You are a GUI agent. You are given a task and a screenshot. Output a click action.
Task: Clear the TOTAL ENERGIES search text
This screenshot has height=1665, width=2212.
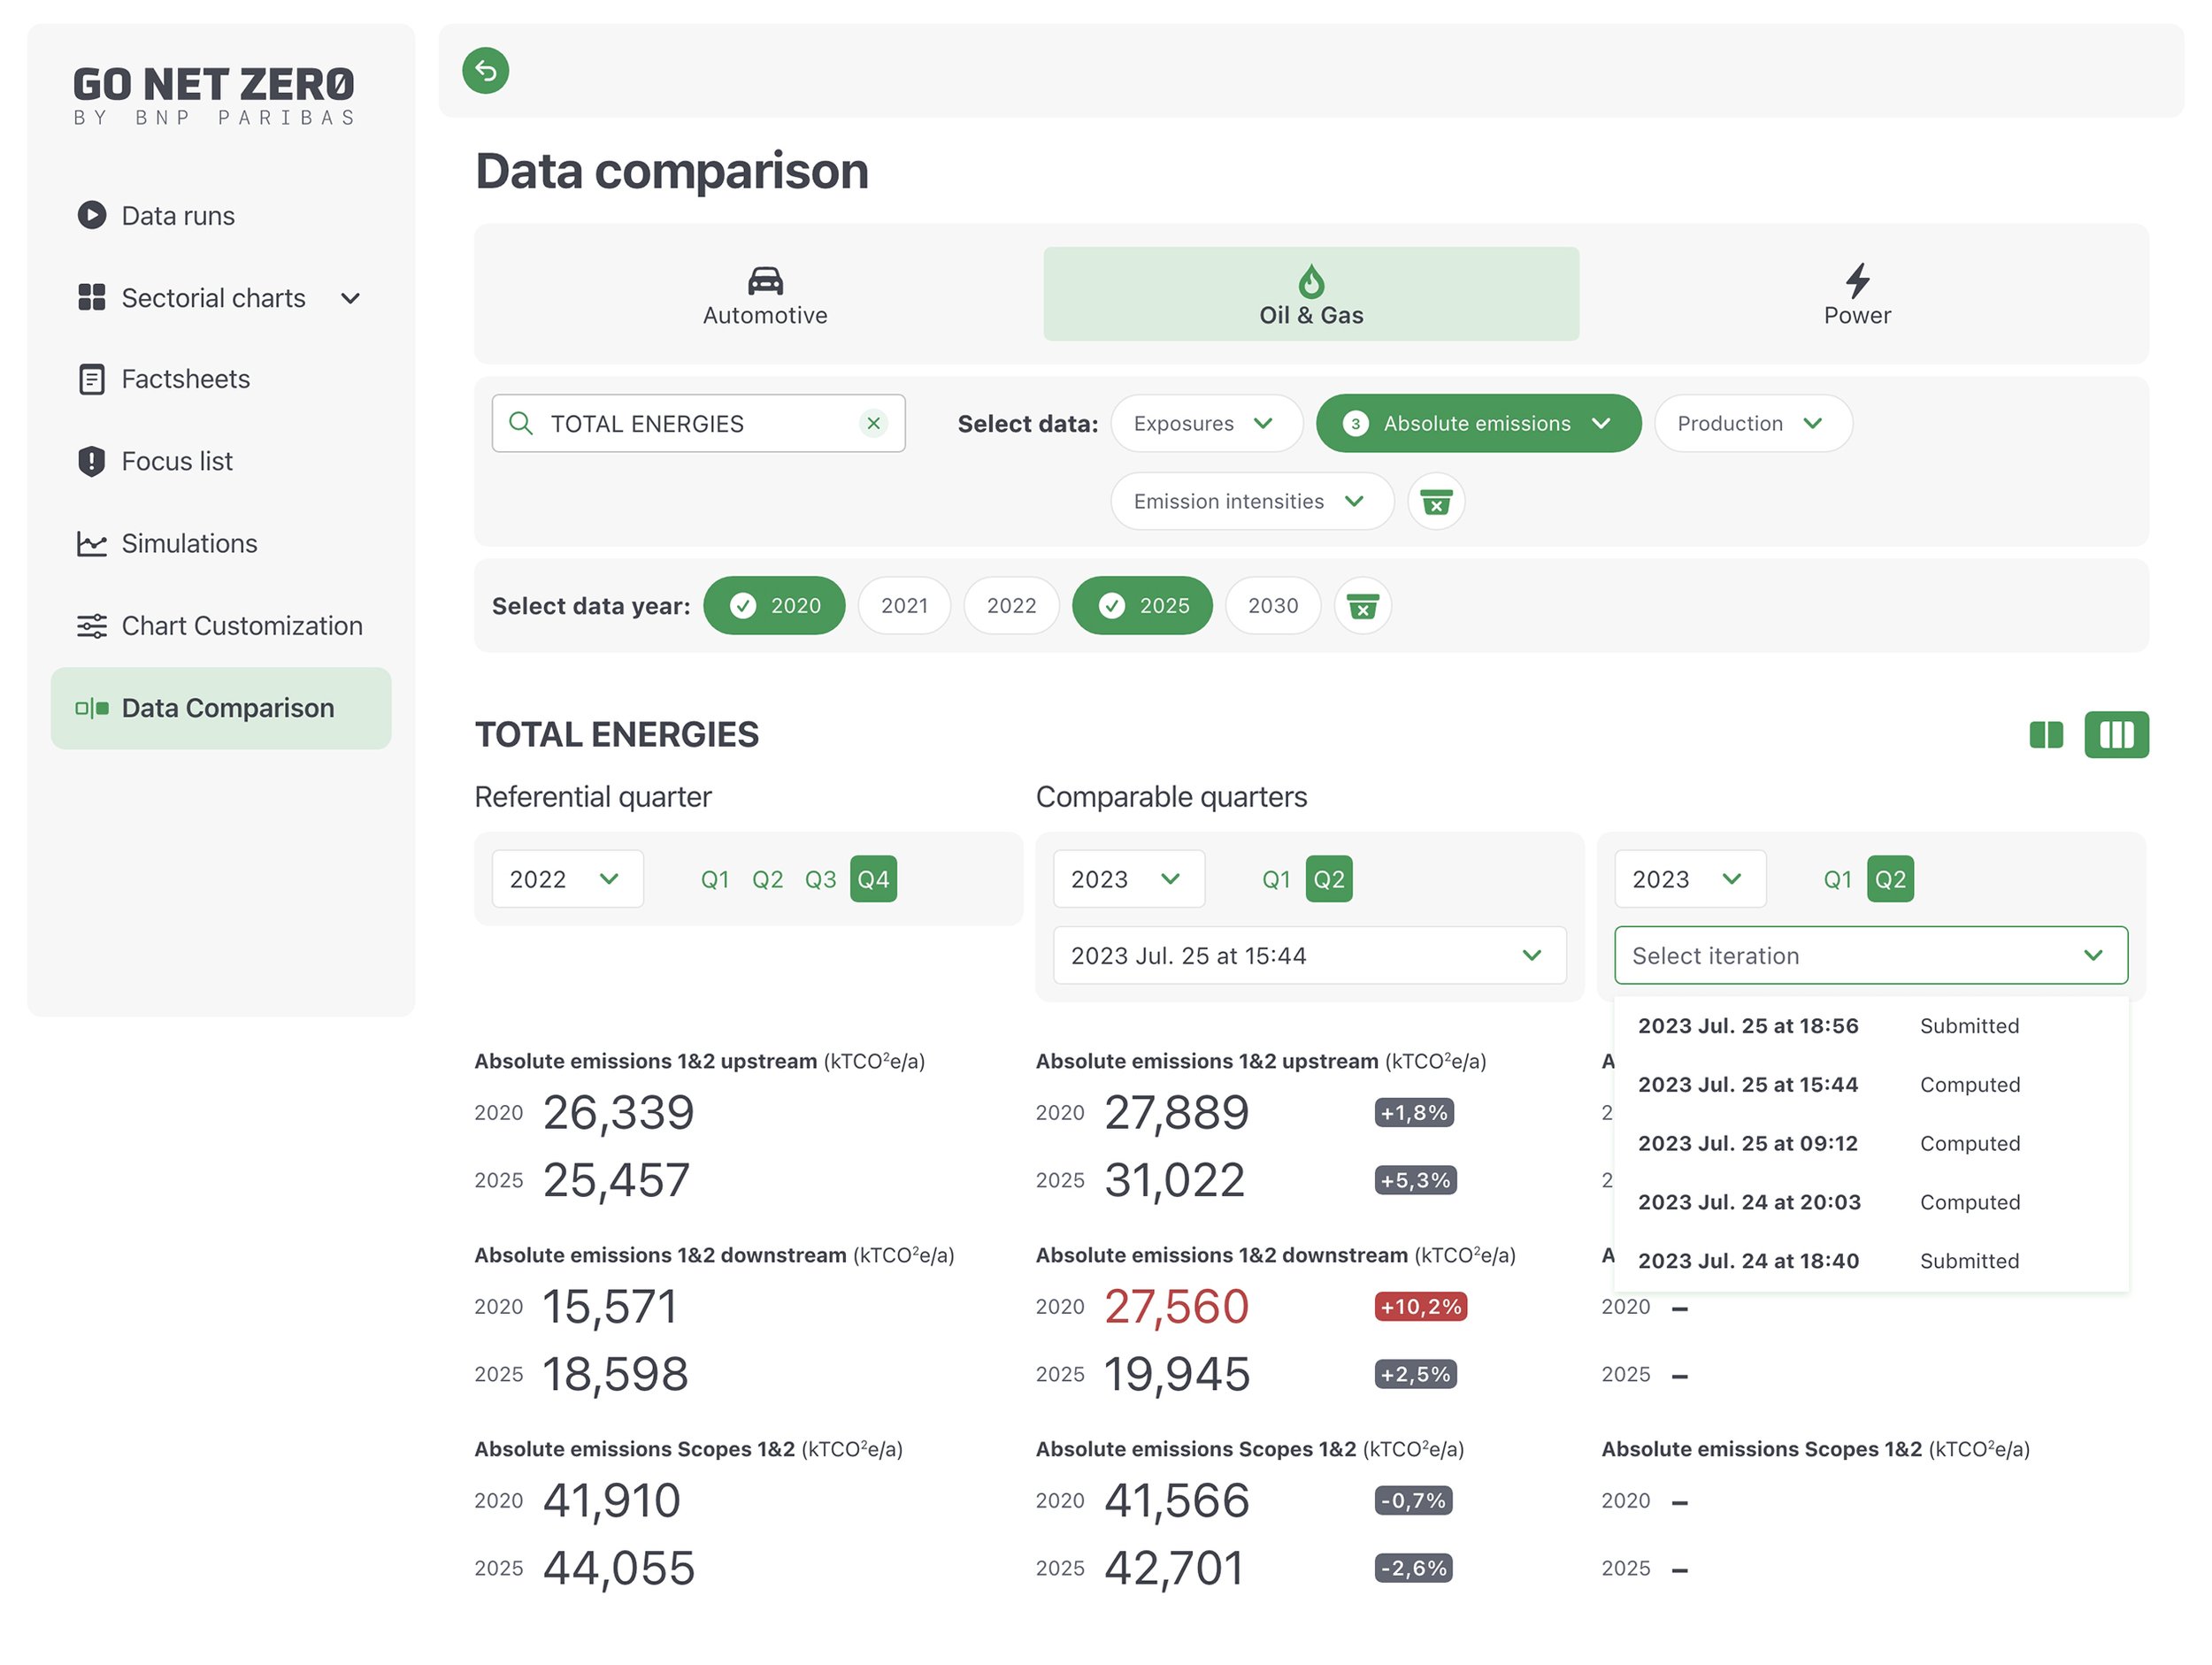(x=873, y=423)
